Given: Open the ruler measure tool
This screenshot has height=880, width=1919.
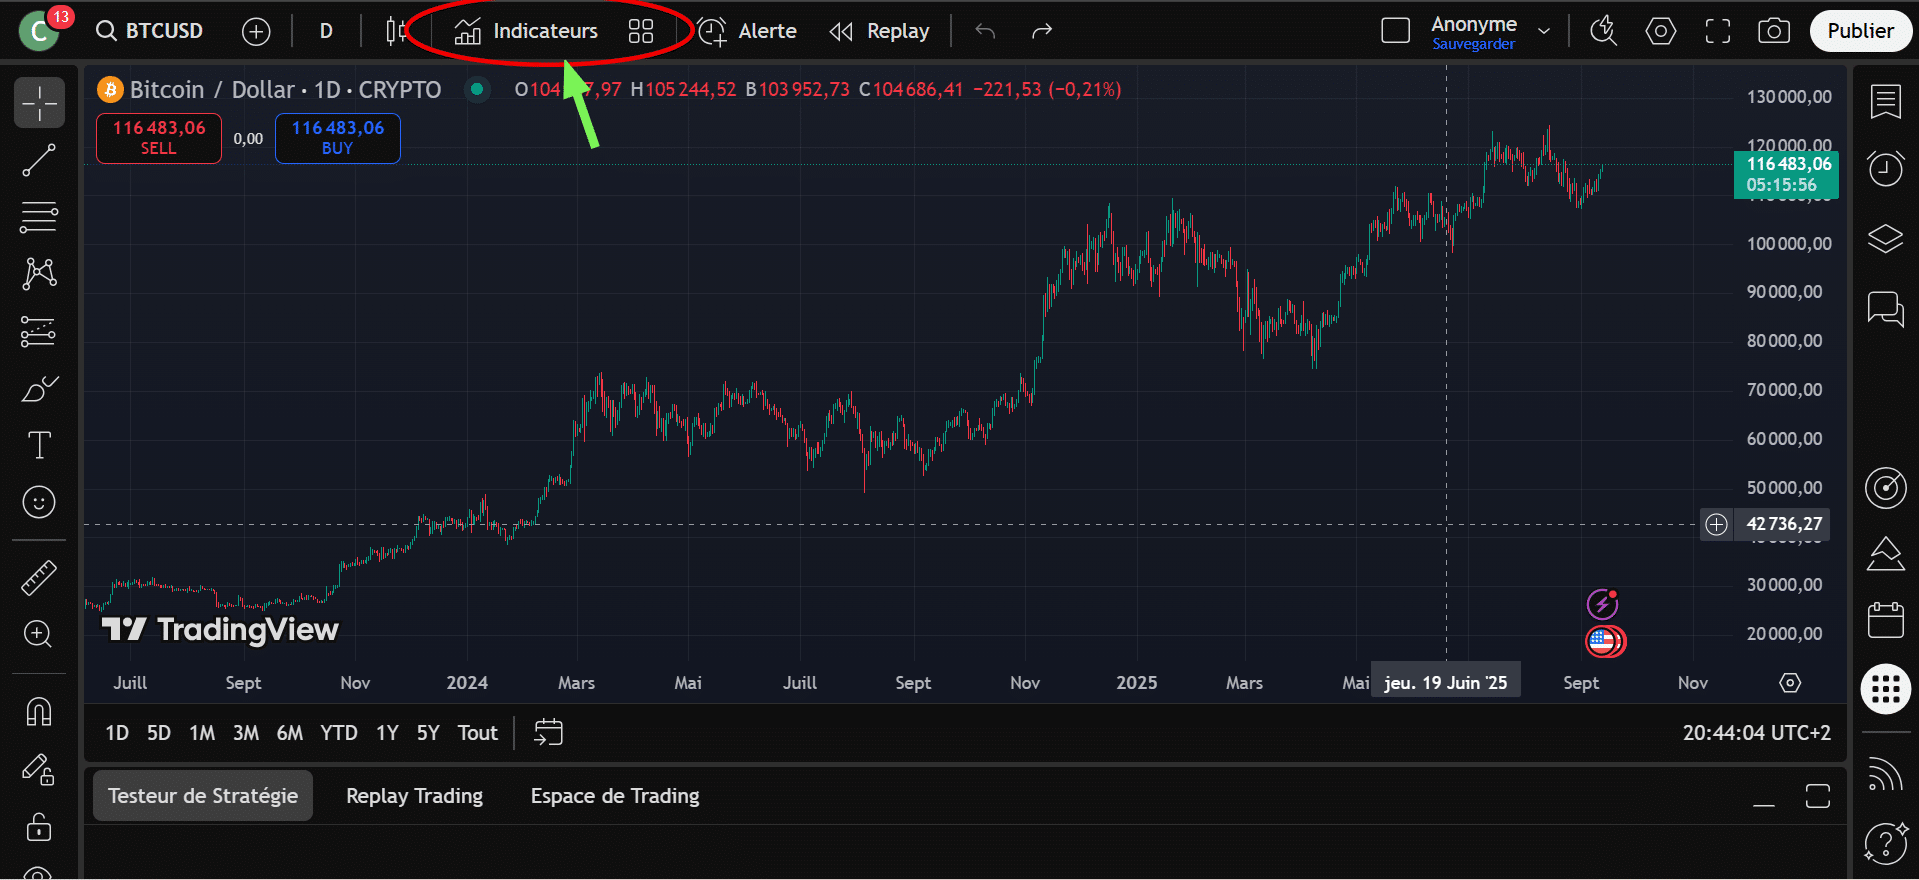Looking at the screenshot, I should pos(39,578).
